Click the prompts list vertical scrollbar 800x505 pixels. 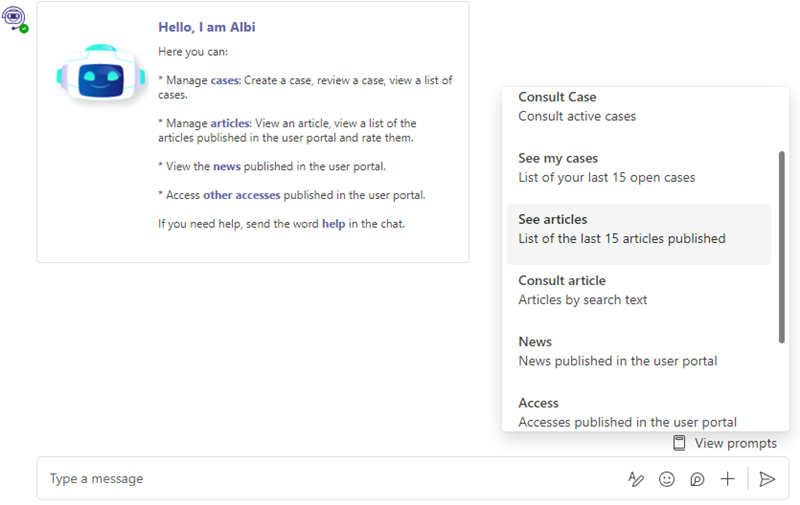tap(782, 247)
